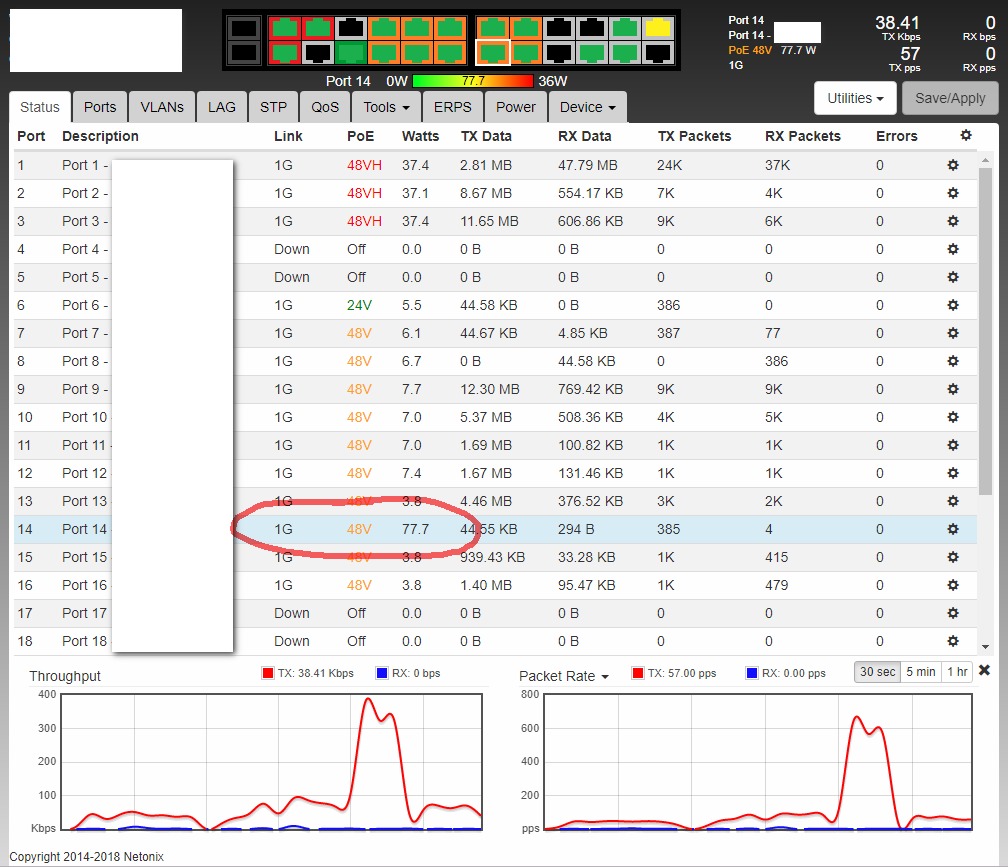
Task: Open settings gear on Port 14 row
Action: 953,529
